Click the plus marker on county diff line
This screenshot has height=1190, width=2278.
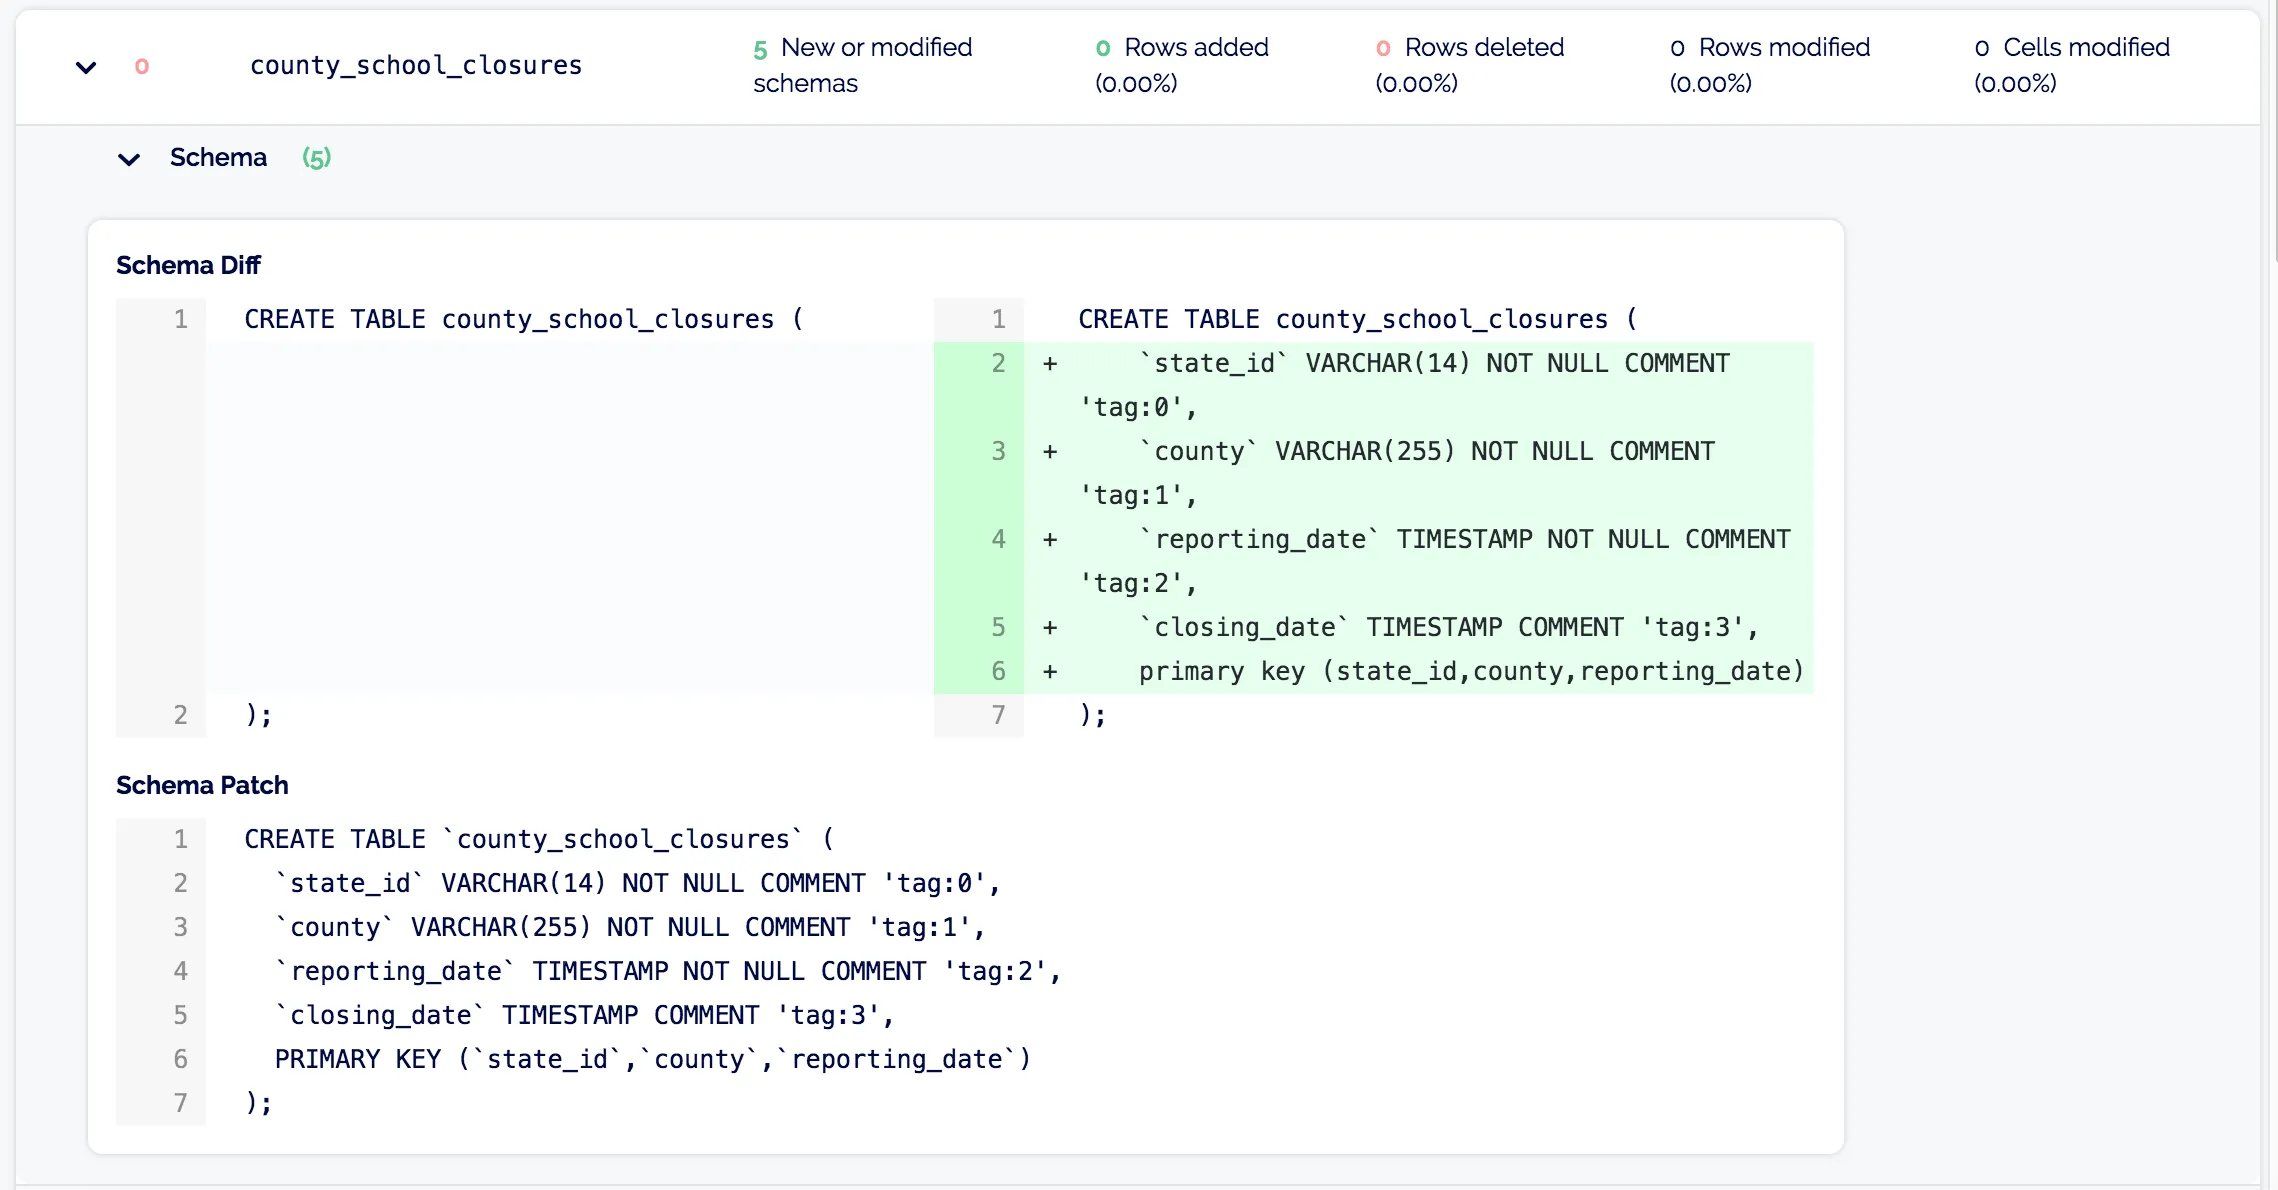[x=1050, y=452]
